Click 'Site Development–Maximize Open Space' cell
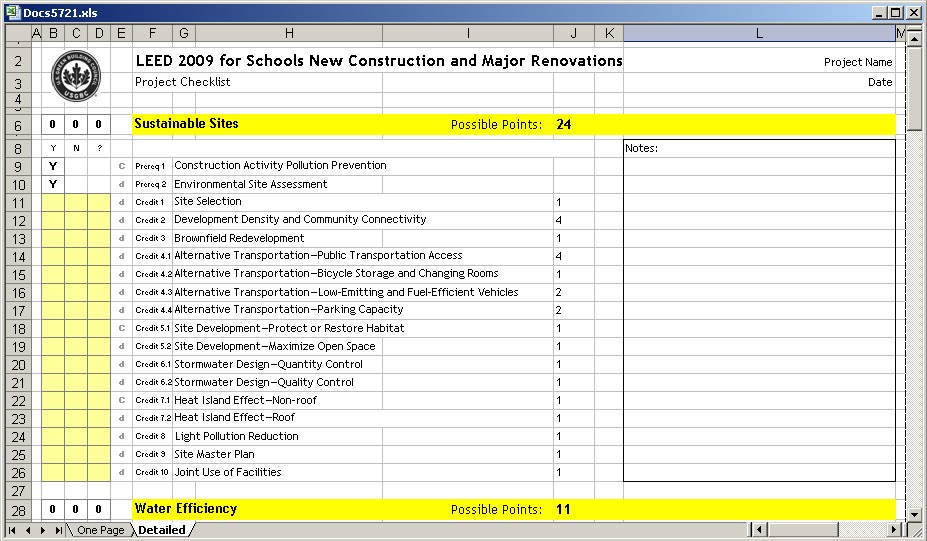 click(x=274, y=346)
